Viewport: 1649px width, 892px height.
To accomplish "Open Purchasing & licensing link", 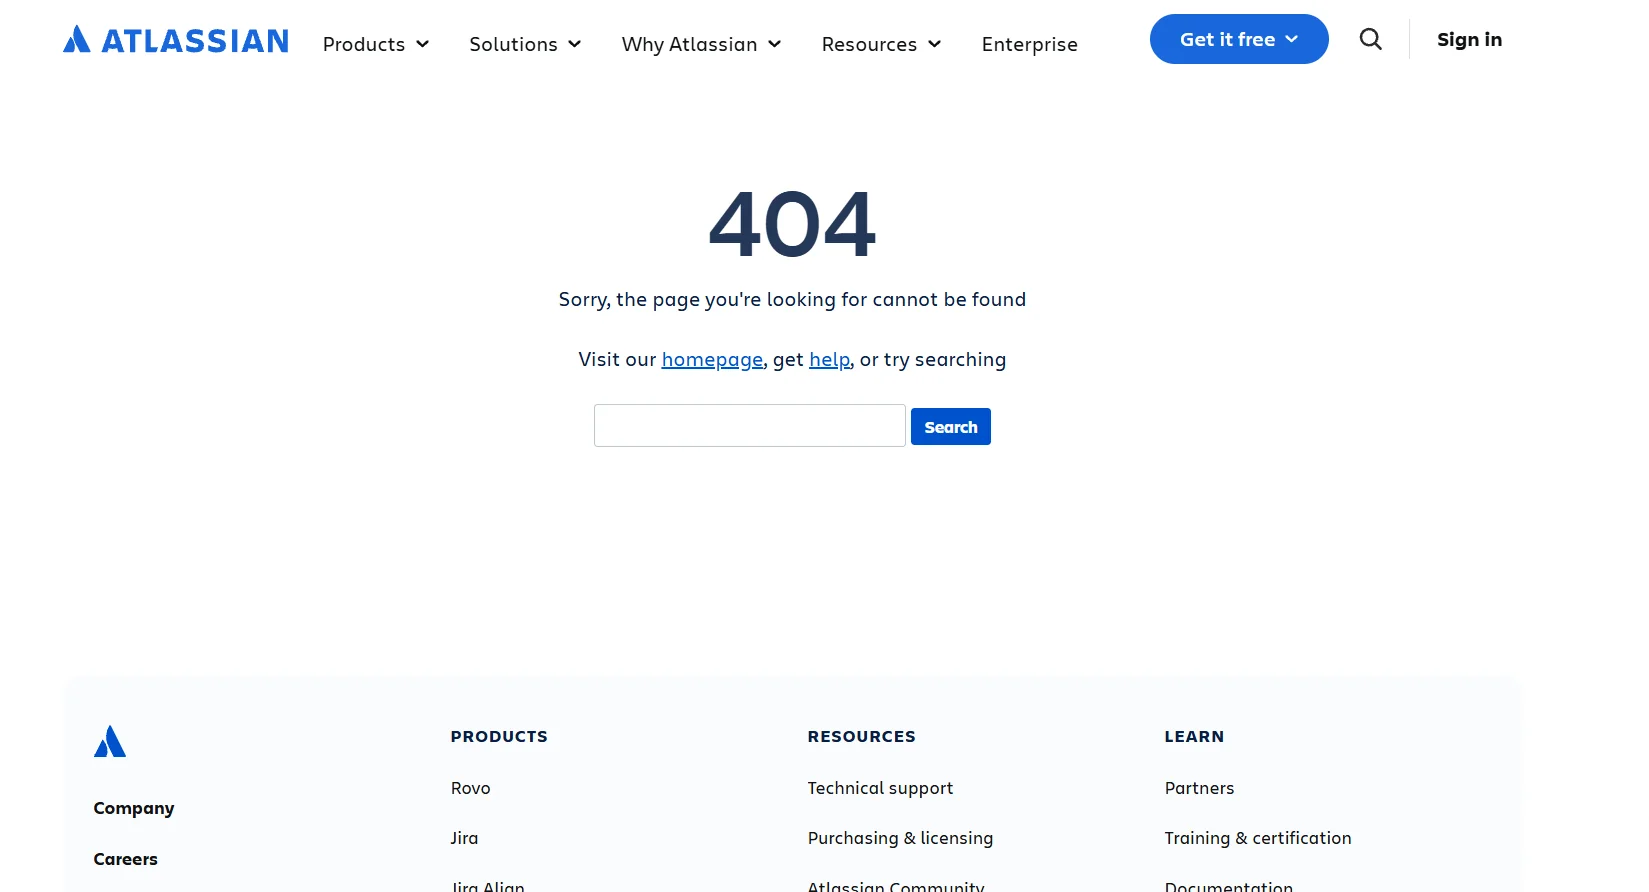I will coord(900,838).
